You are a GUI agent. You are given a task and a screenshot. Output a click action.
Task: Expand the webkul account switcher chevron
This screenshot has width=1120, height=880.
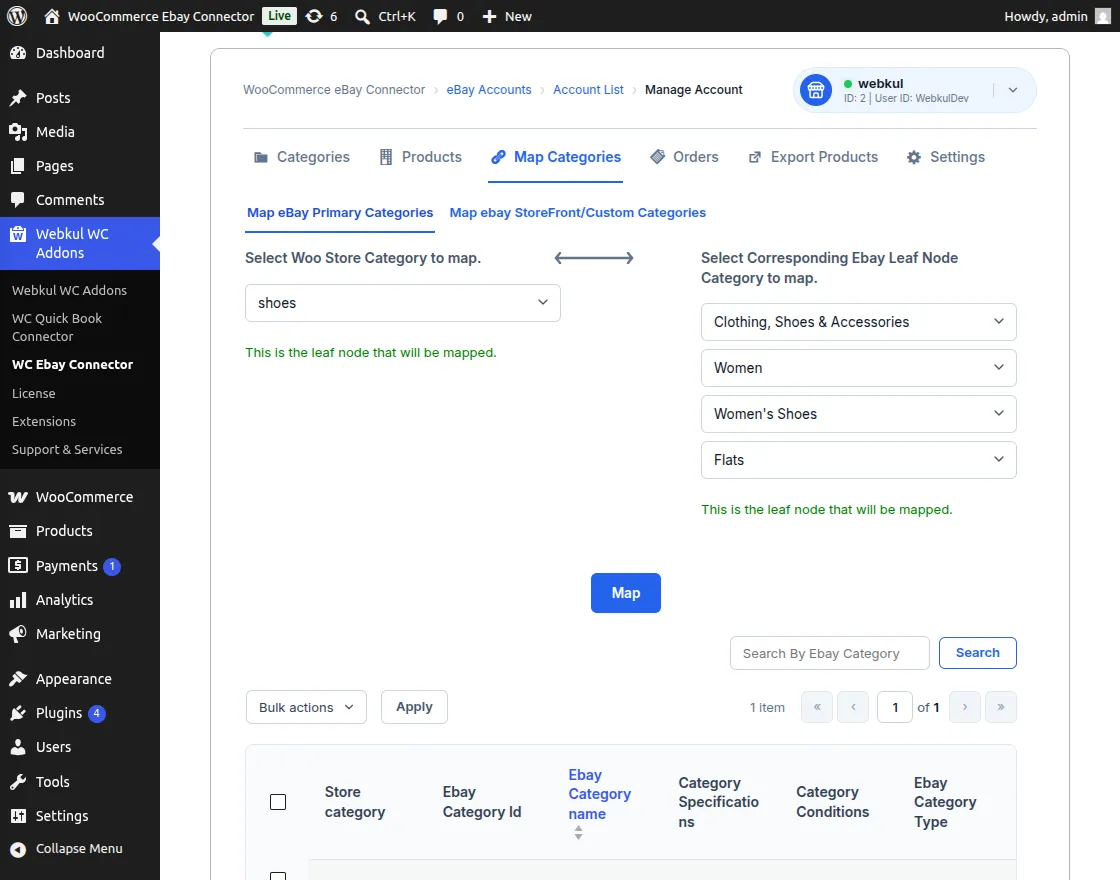tap(1013, 90)
